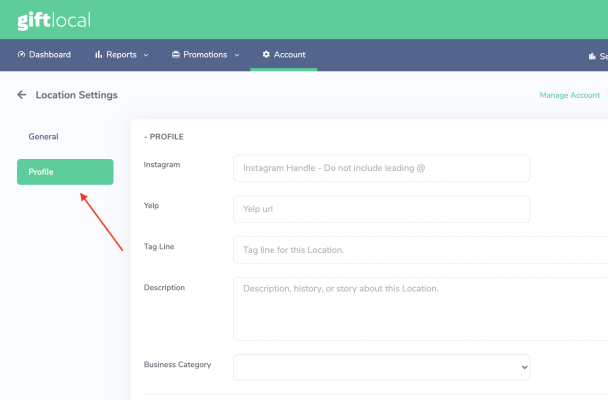
Task: Select the Account menu item
Action: click(284, 55)
